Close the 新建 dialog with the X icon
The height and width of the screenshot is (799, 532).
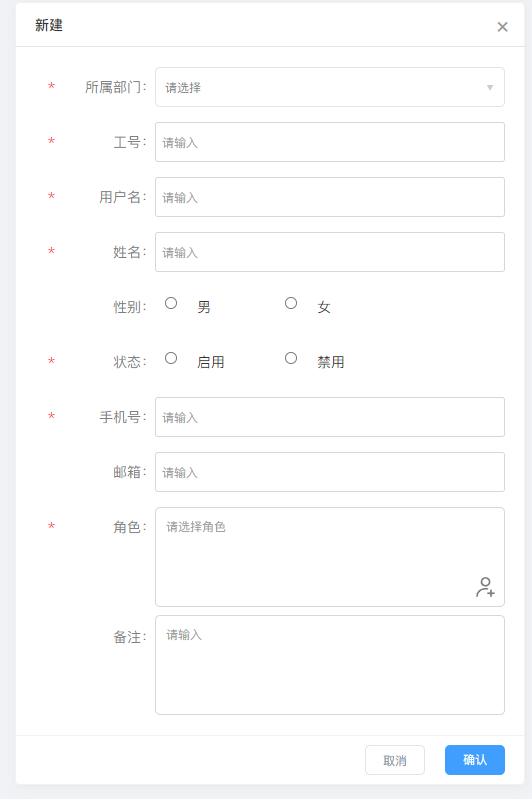click(502, 27)
